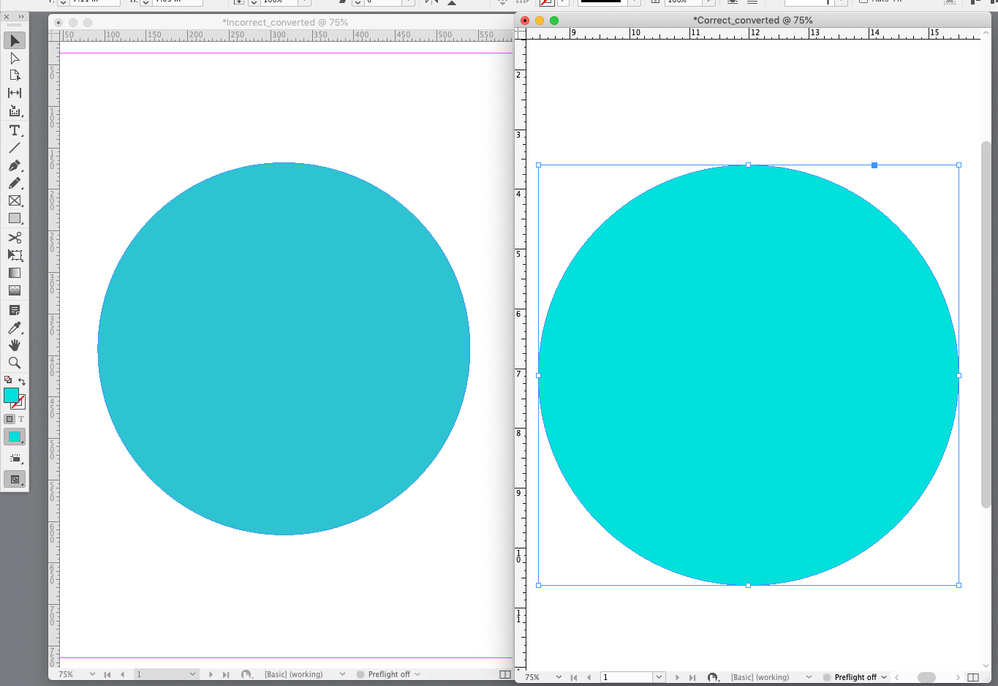Go to previous page in Correct_converted window
Screen dimensions: 998x686
pyautogui.click(x=589, y=678)
